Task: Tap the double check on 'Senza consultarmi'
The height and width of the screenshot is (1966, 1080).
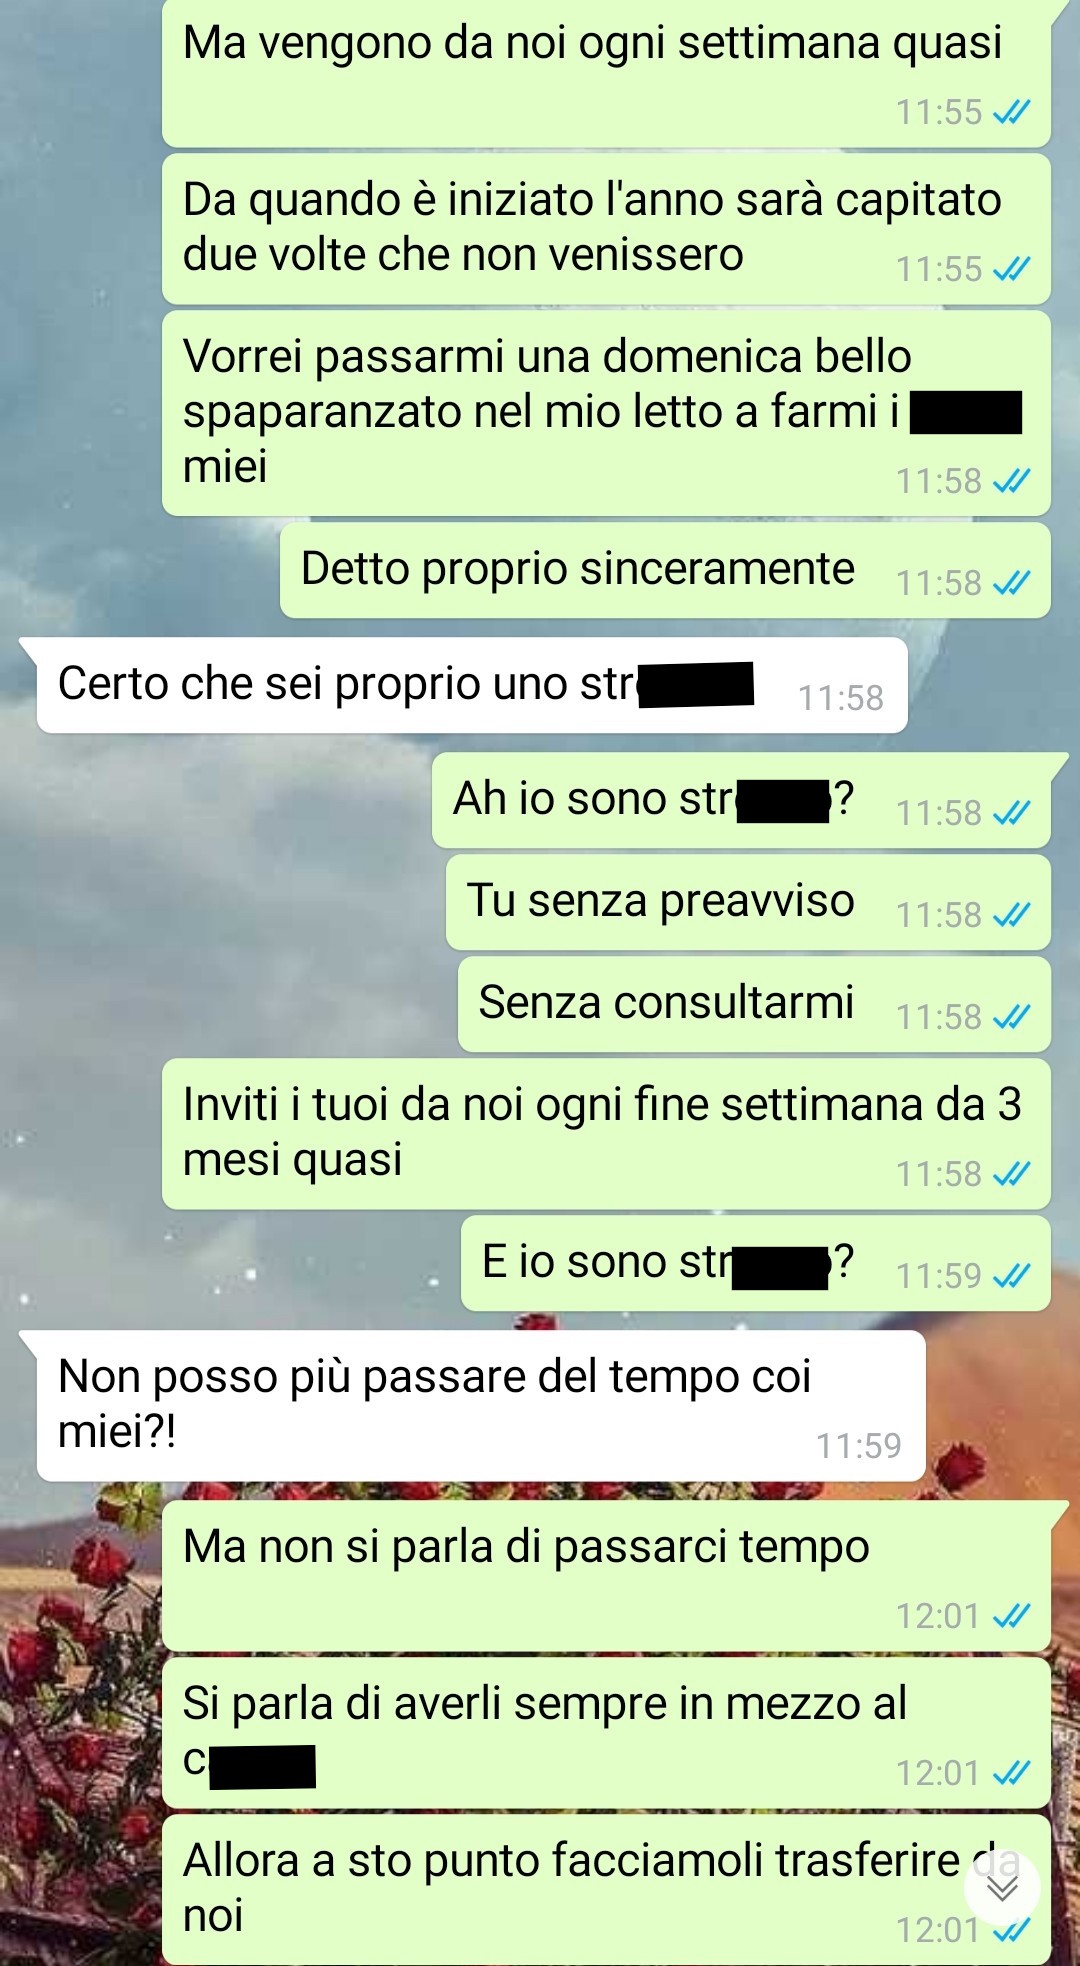Action: point(1011,1017)
